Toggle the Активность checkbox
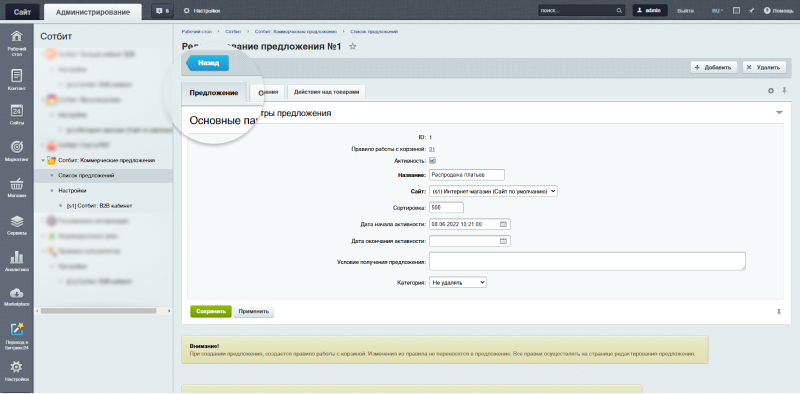The width and height of the screenshot is (800, 394). [x=432, y=161]
